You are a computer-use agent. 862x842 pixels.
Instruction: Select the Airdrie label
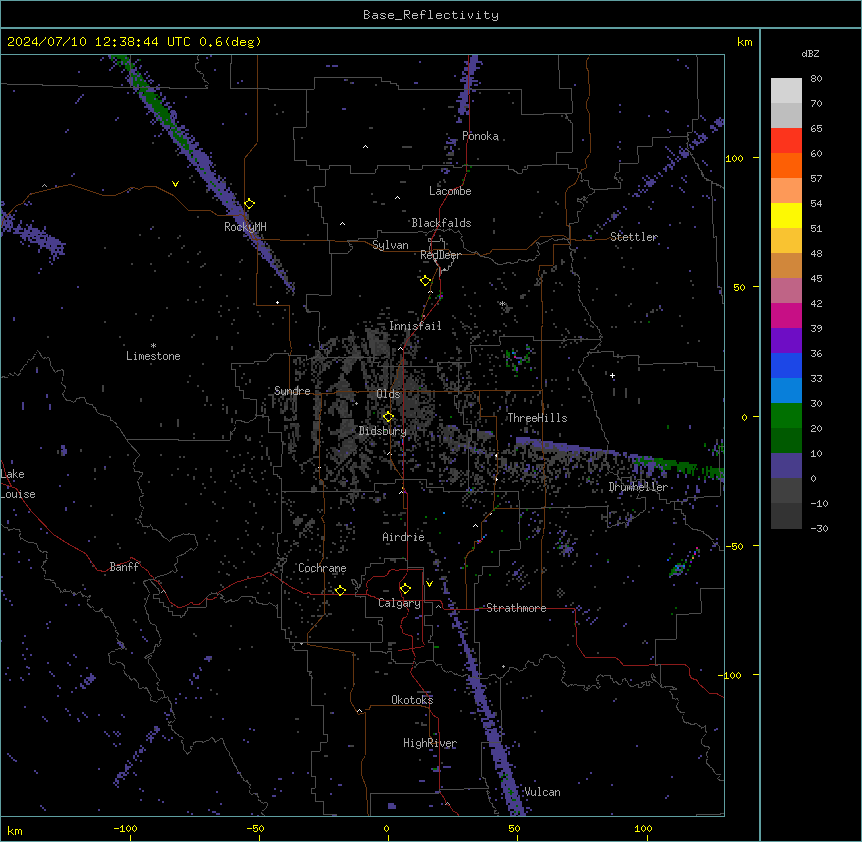click(x=404, y=537)
